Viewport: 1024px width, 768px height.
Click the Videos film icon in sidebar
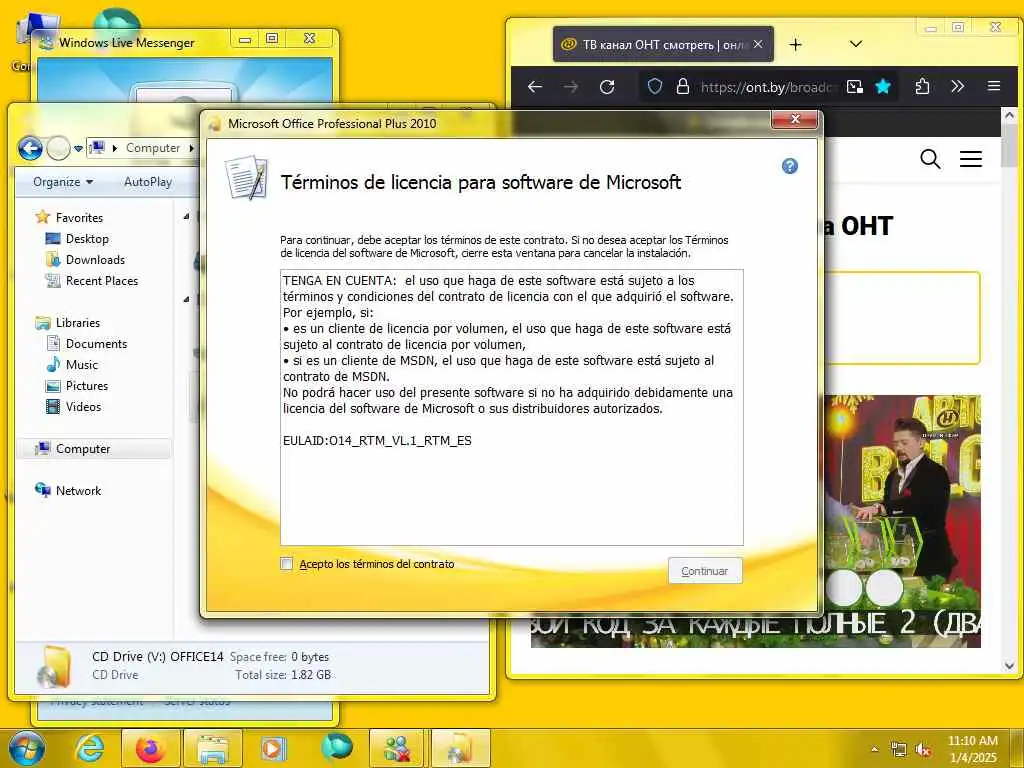pyautogui.click(x=53, y=406)
